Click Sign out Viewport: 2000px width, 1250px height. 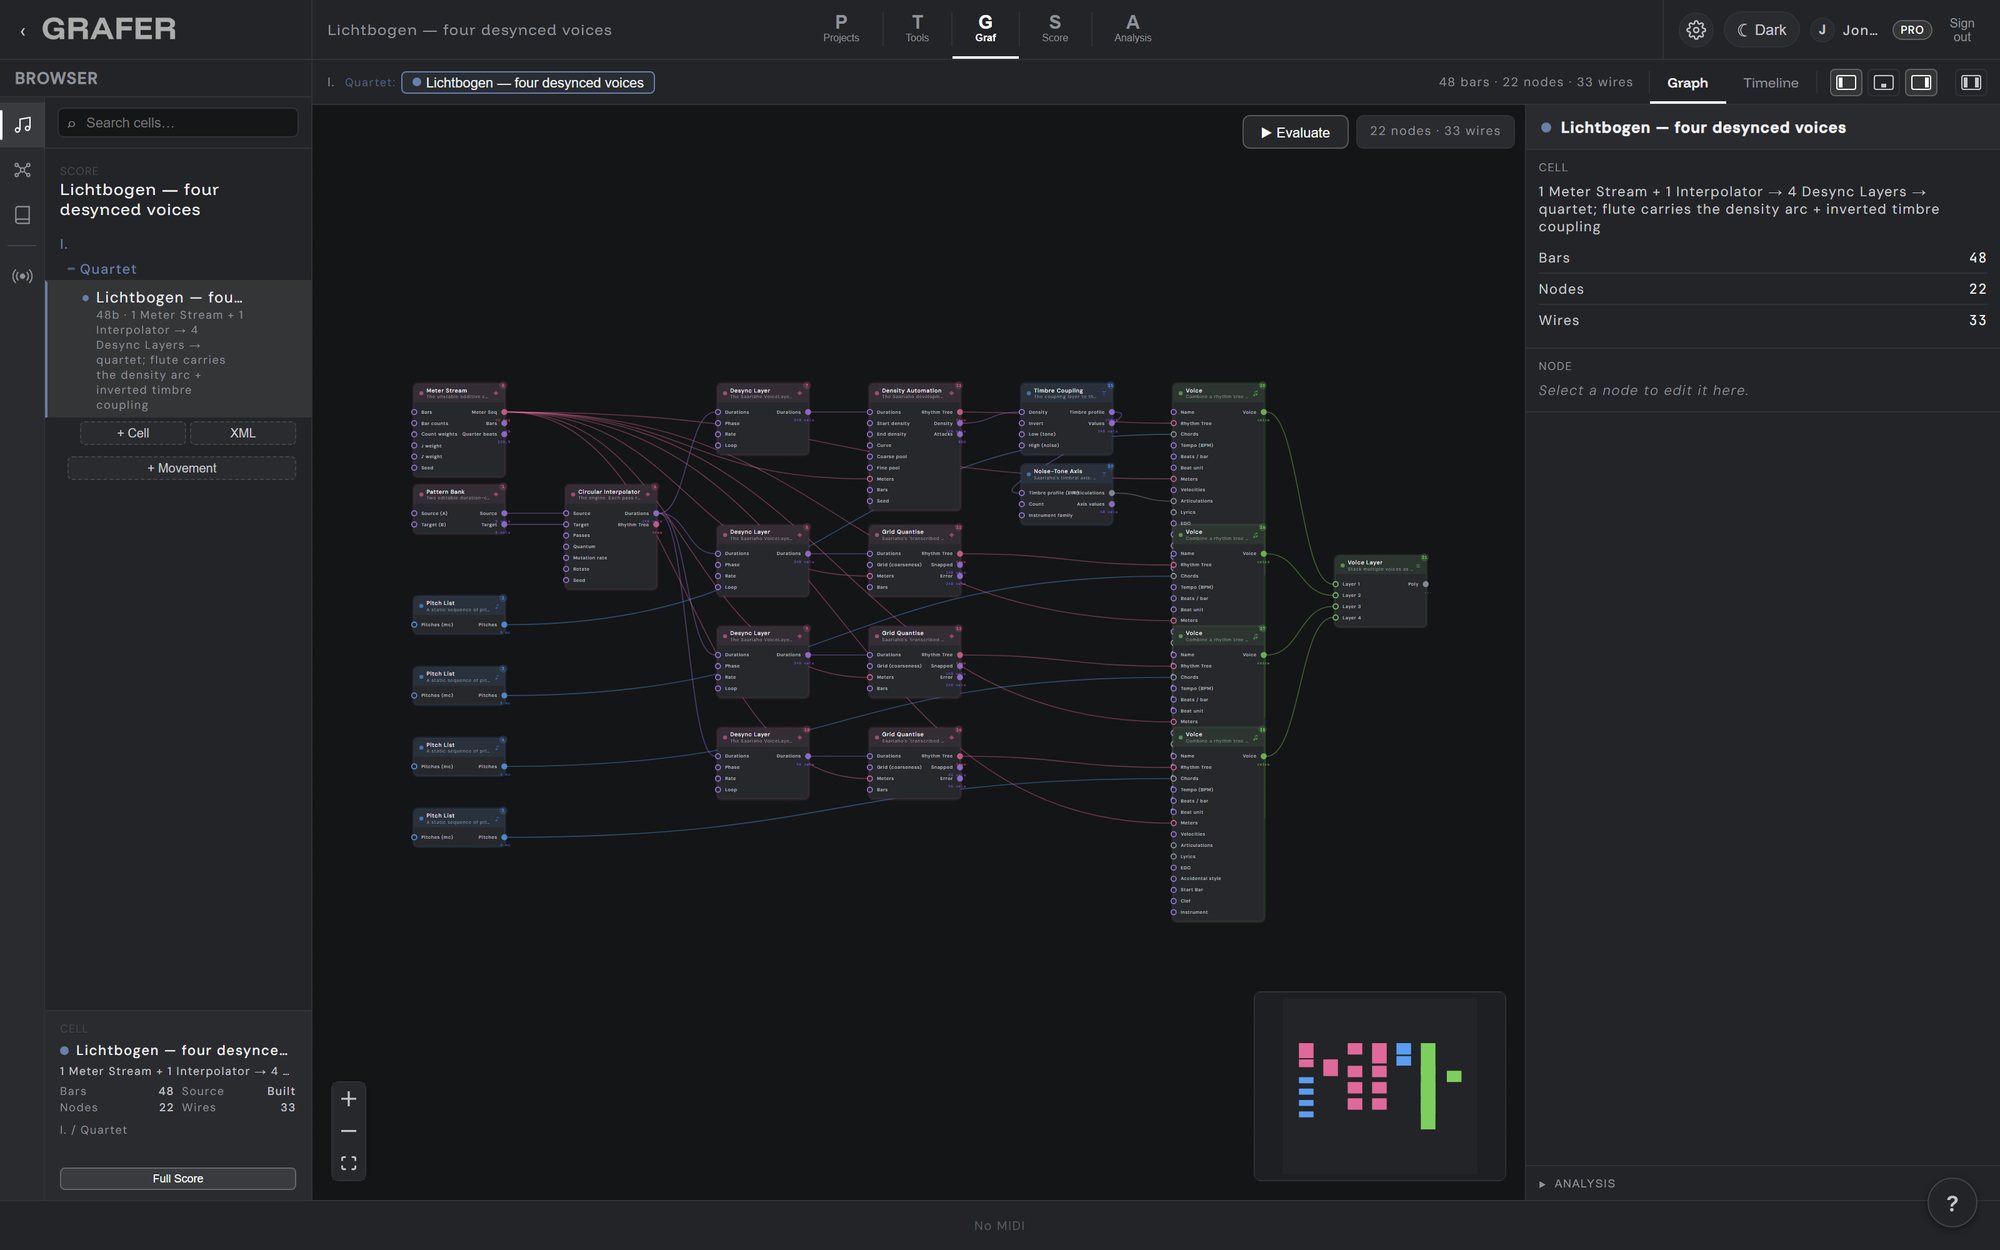tap(1961, 30)
